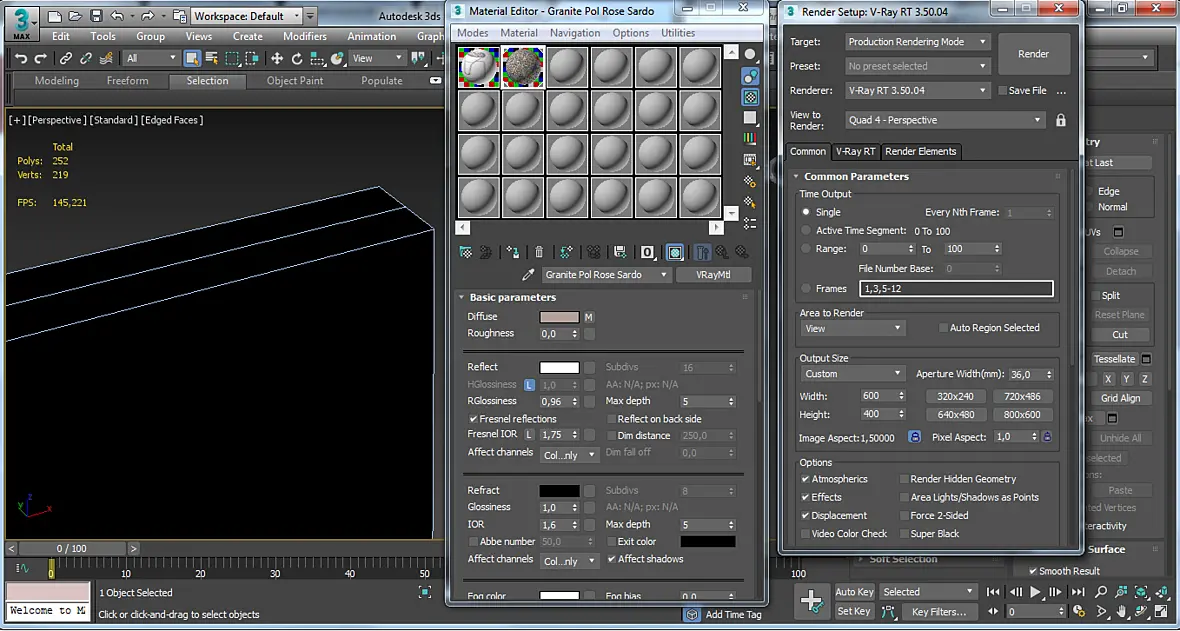
Task: Open the View to Render Quad 4 dropdown
Action: coord(946,120)
